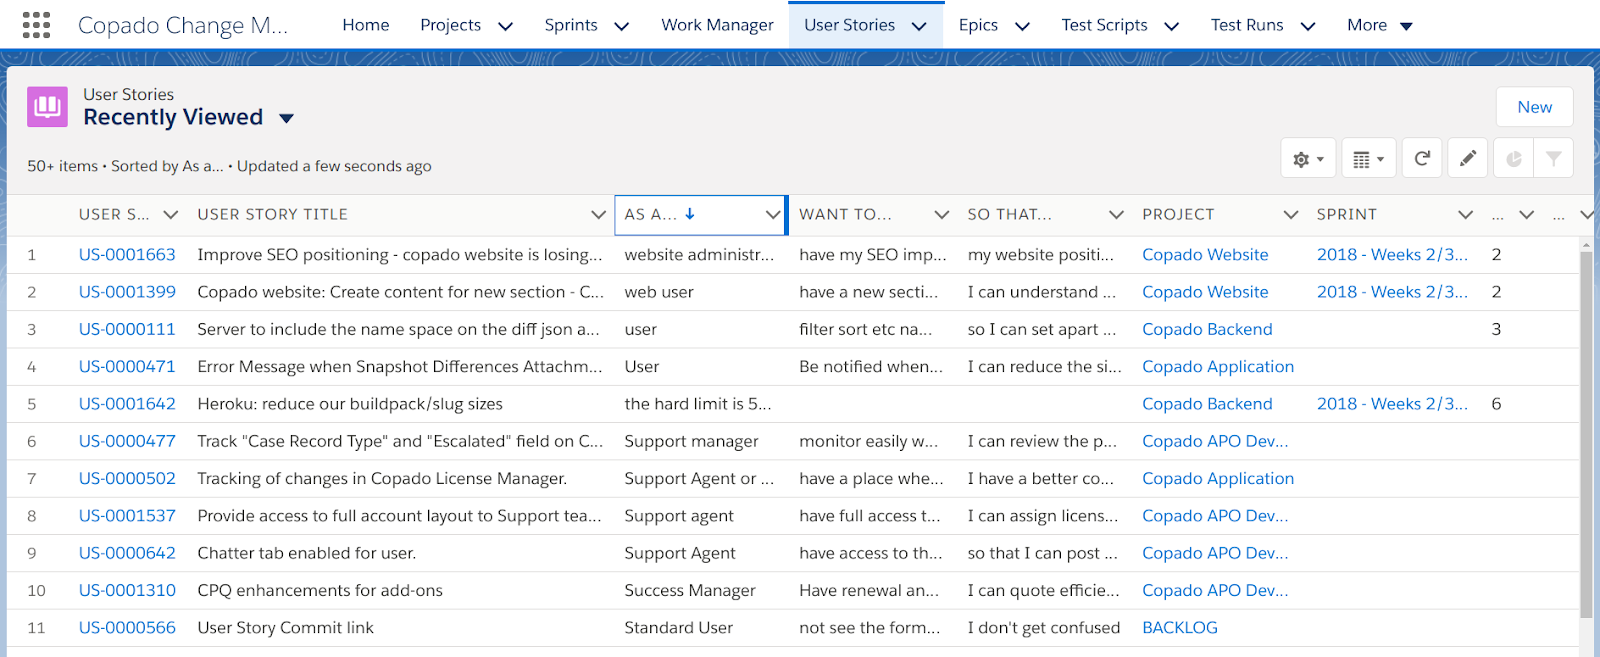Open the As A column menu chevron
The image size is (1600, 657).
772,214
